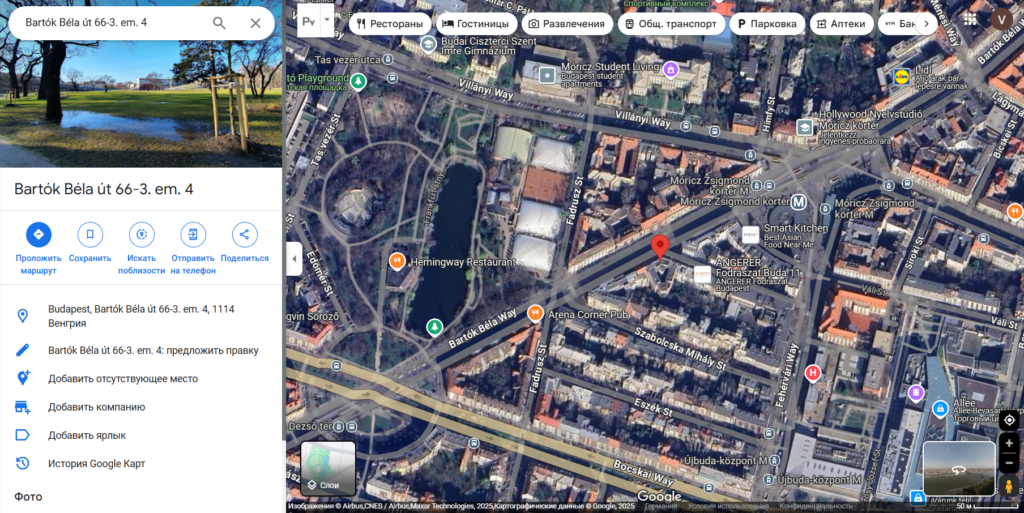Open История Google Карт

tap(141, 463)
